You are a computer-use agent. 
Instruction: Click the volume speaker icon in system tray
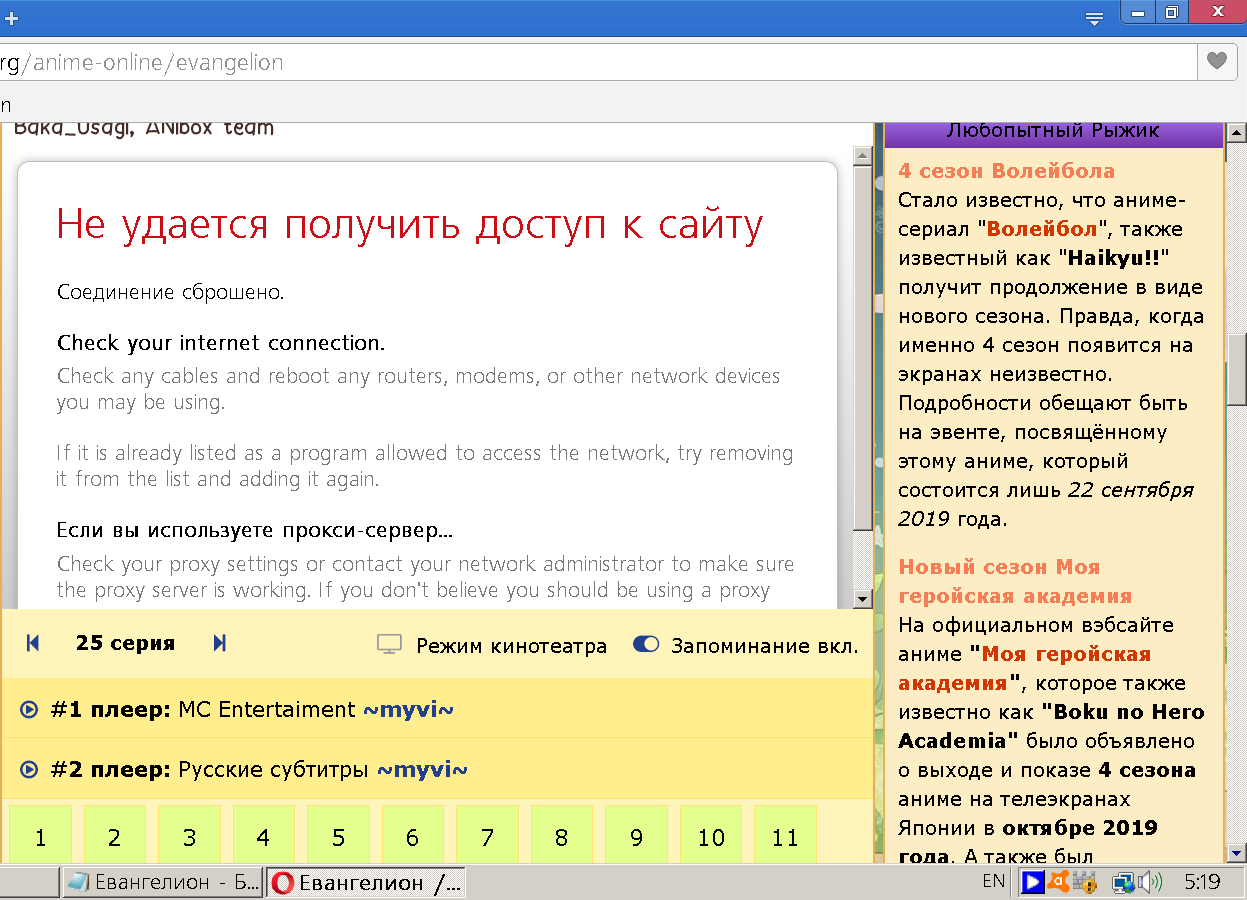click(1152, 883)
